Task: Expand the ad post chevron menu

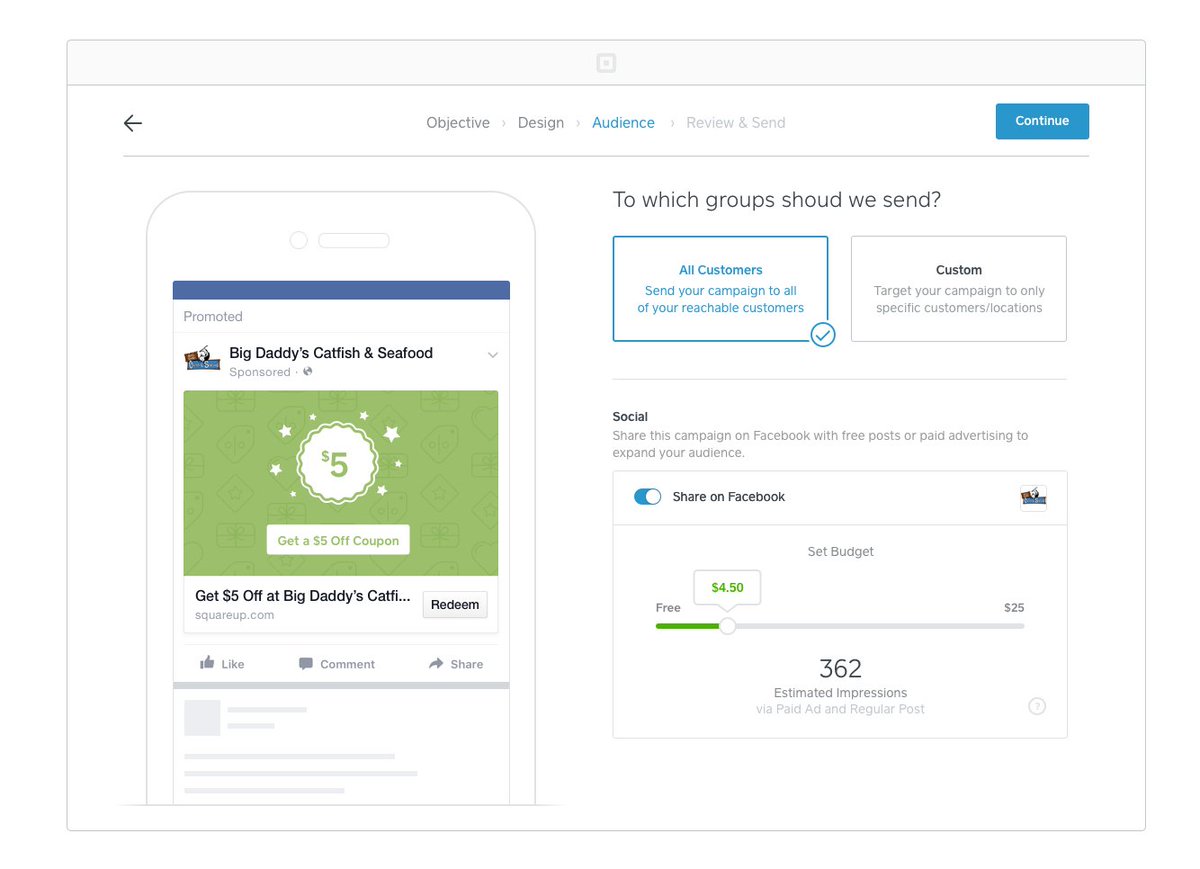Action: tap(492, 355)
